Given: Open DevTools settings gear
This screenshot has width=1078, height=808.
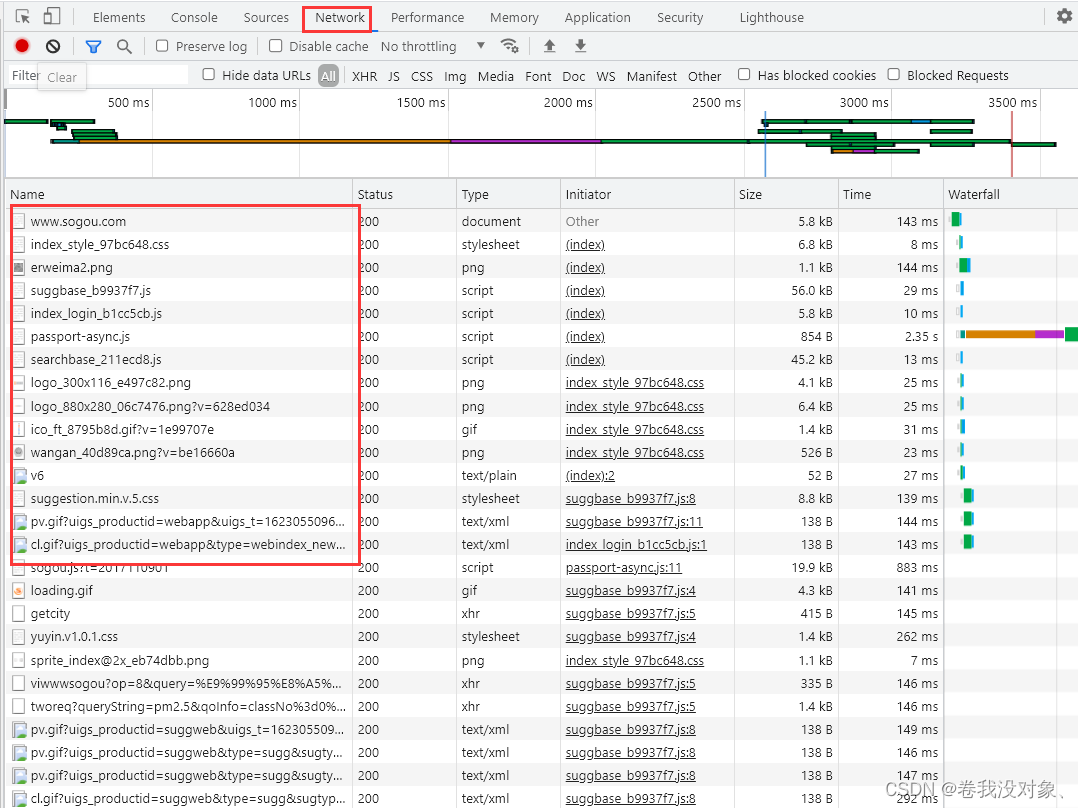Looking at the screenshot, I should coord(1064,16).
